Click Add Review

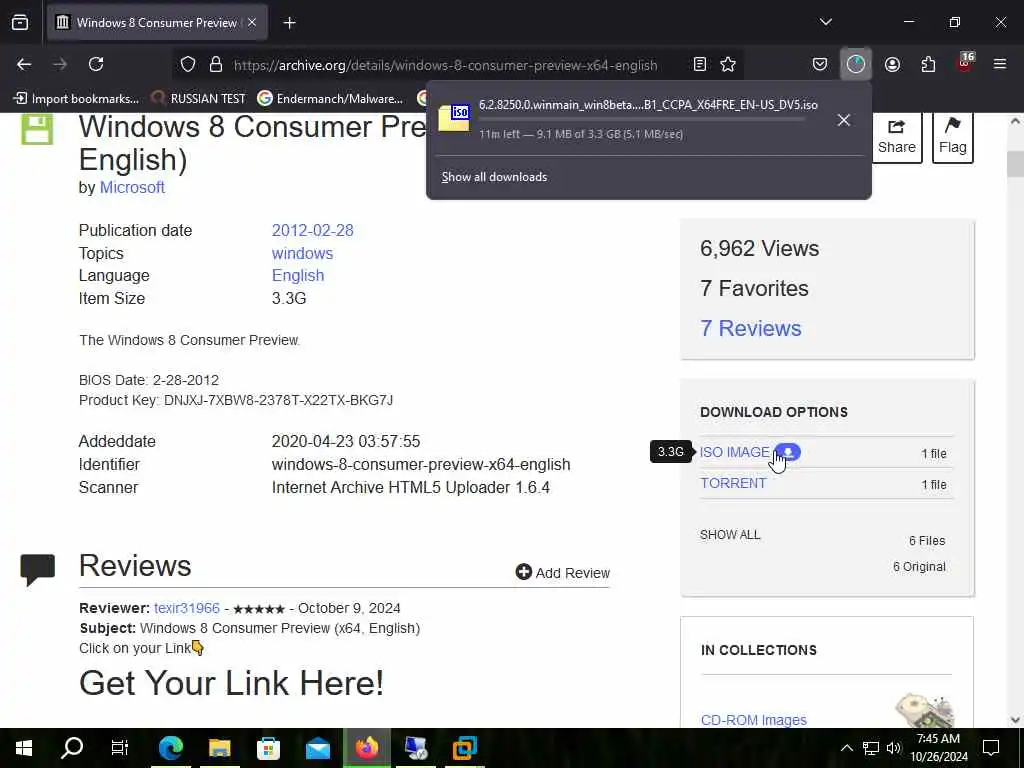pyautogui.click(x=562, y=573)
